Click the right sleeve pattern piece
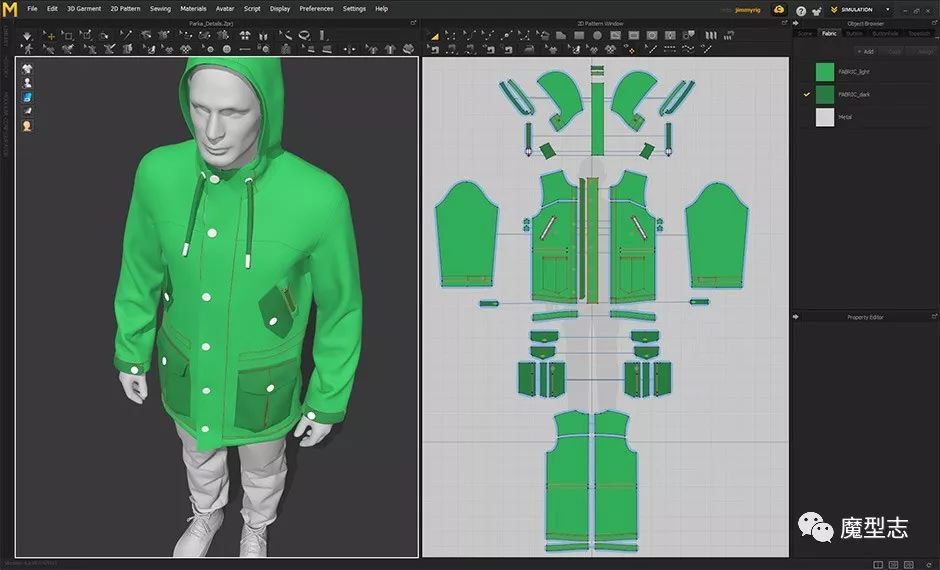This screenshot has width=940, height=570. [x=716, y=235]
